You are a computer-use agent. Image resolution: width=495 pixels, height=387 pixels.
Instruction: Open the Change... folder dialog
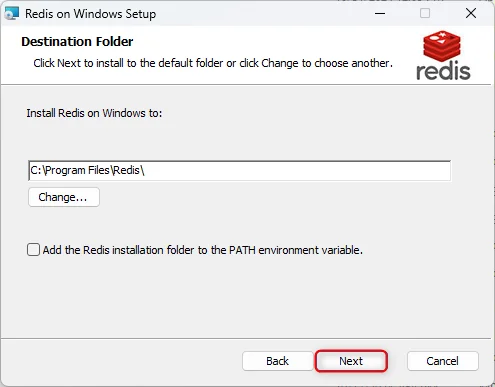click(64, 197)
